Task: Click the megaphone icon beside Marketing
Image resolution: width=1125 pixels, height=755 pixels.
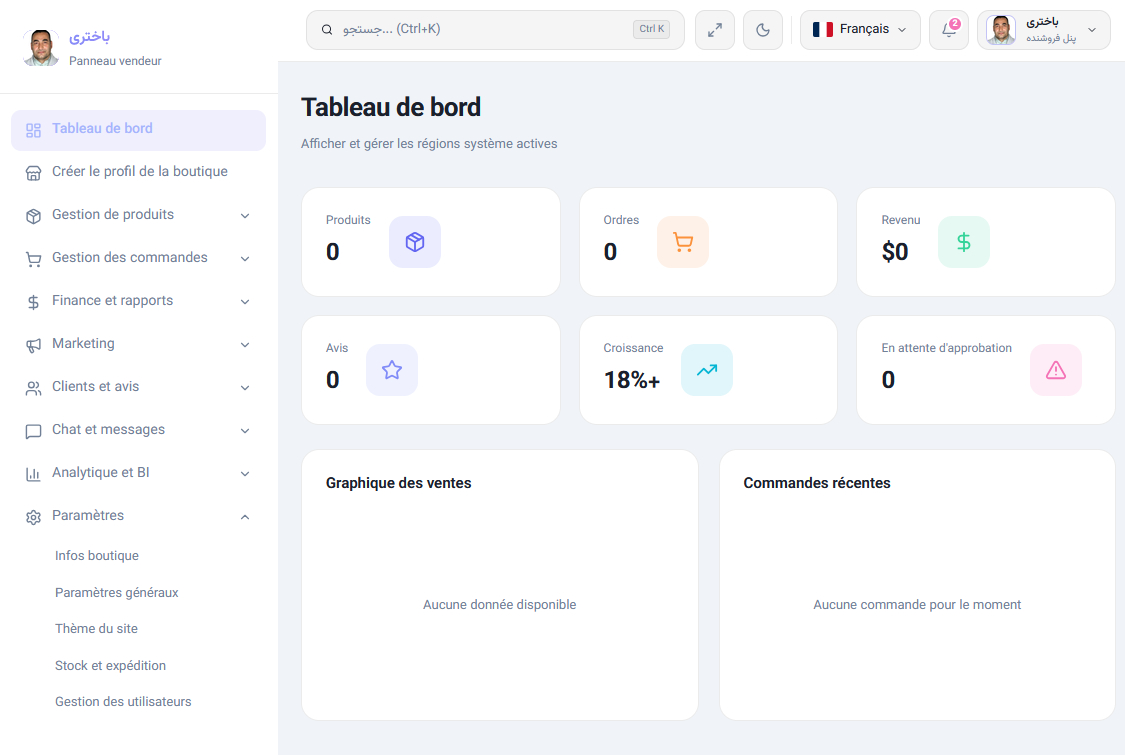Action: pos(33,345)
